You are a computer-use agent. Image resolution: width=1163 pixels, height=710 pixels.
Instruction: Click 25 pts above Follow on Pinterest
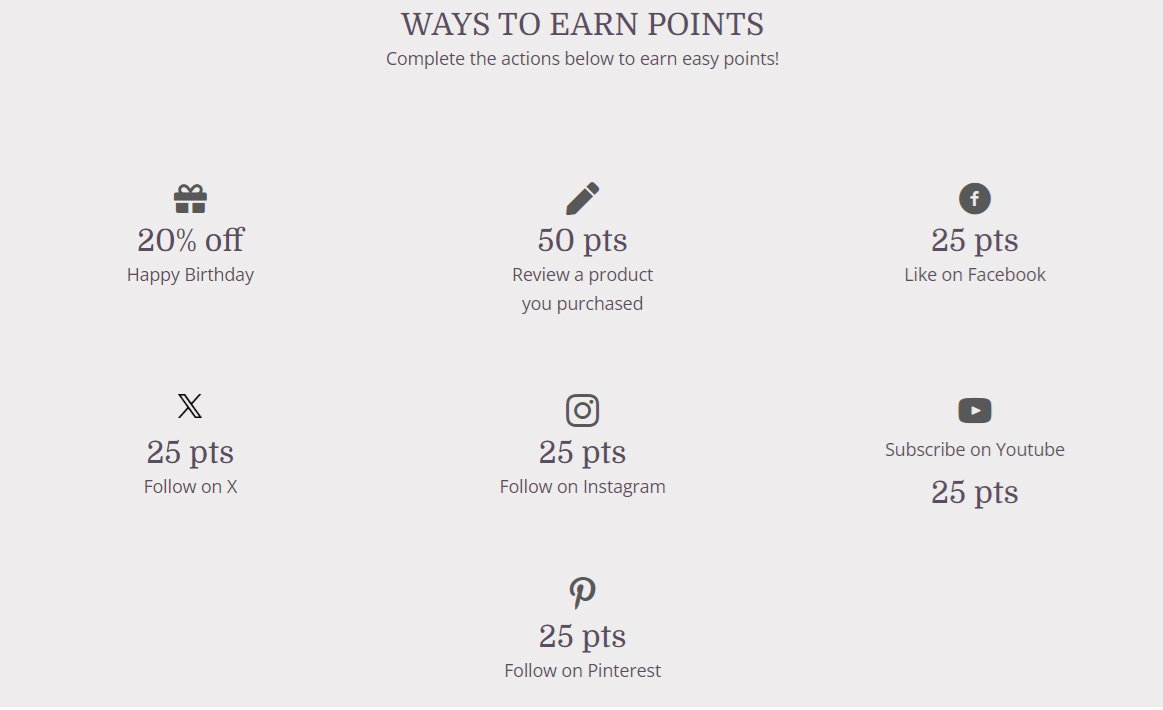582,637
